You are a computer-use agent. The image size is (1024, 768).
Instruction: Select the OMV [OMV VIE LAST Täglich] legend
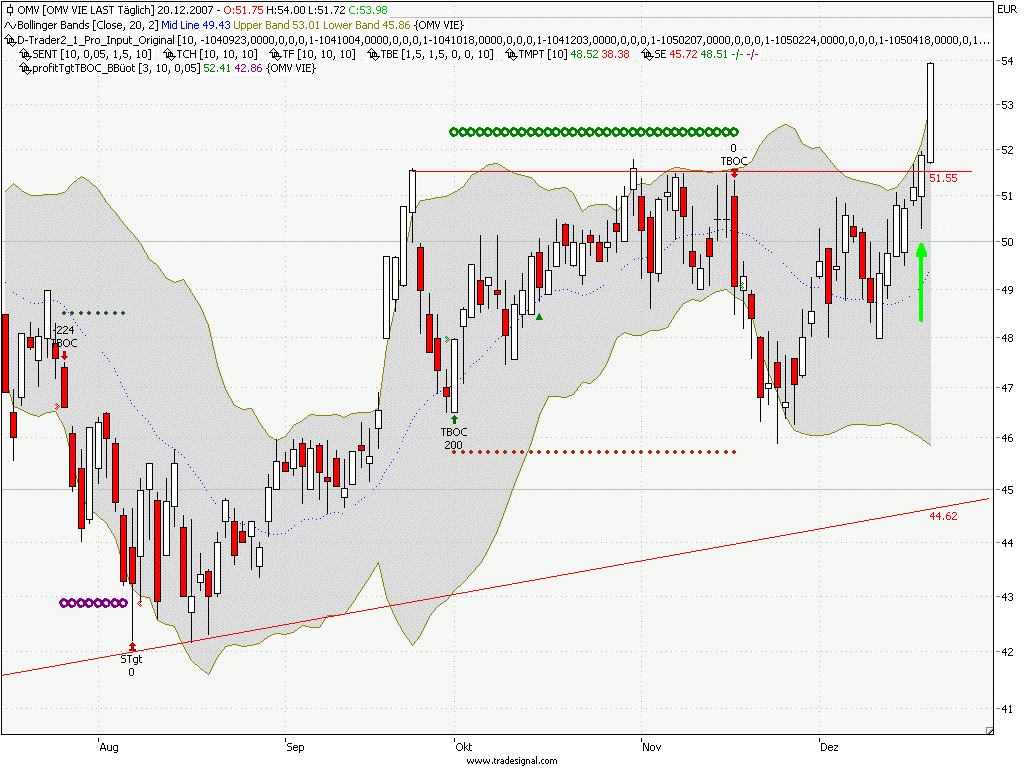coord(86,10)
